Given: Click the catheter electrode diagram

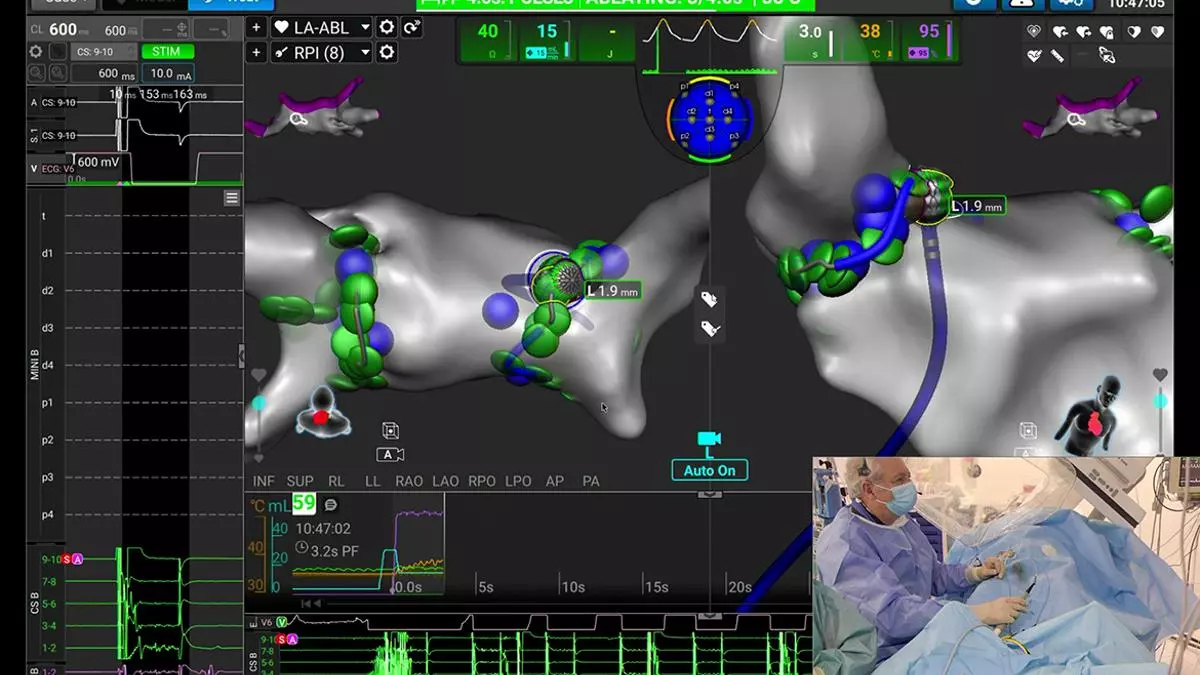Looking at the screenshot, I should click(x=709, y=119).
